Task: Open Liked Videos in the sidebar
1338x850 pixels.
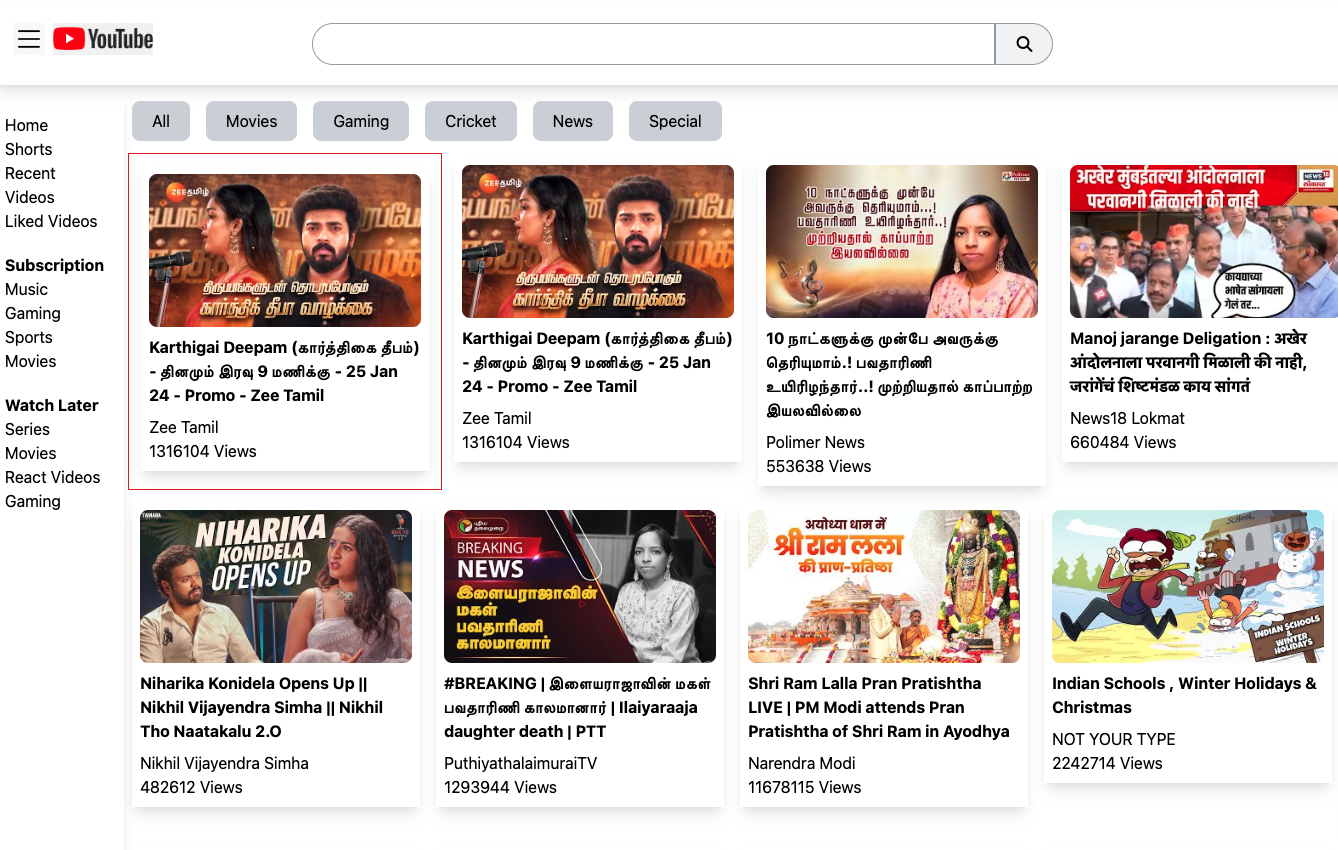Action: [51, 221]
